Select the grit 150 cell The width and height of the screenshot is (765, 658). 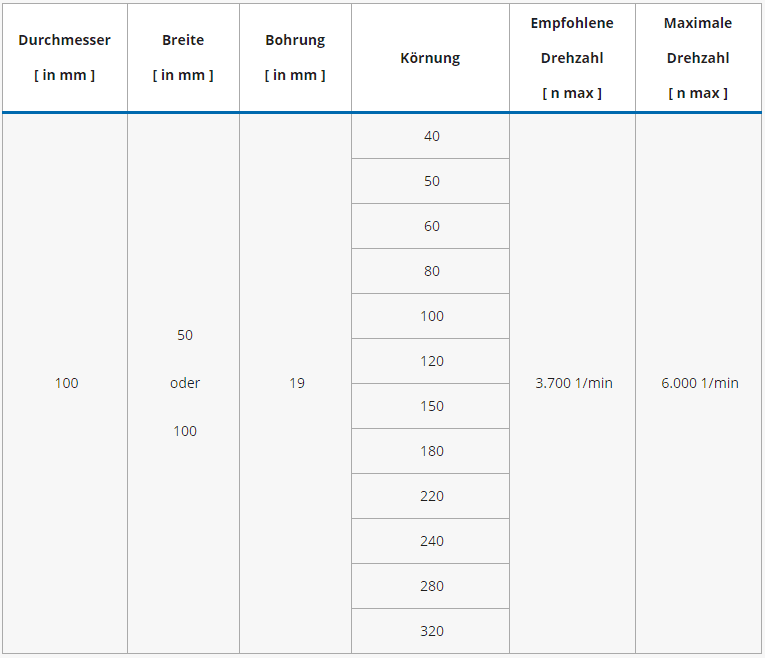[431, 406]
